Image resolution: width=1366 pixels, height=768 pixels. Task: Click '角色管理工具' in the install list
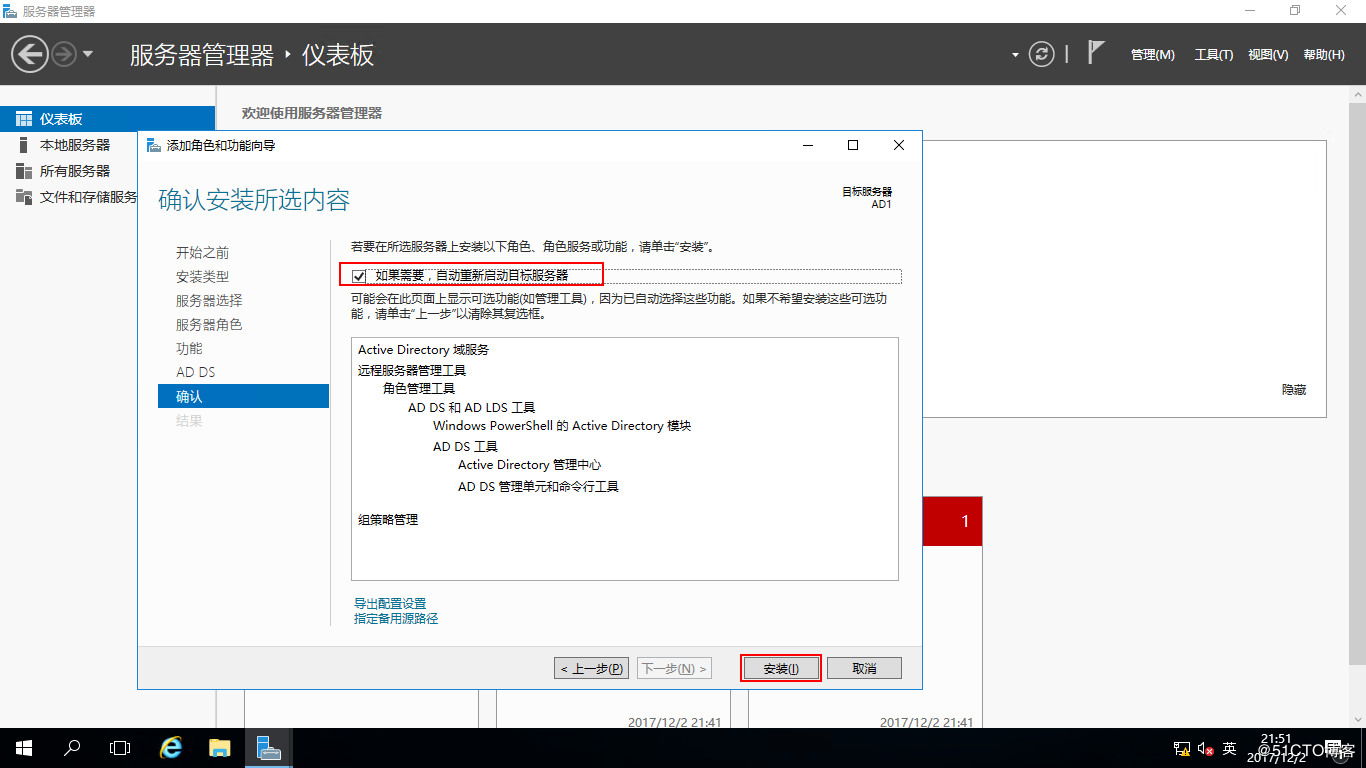[x=419, y=389]
